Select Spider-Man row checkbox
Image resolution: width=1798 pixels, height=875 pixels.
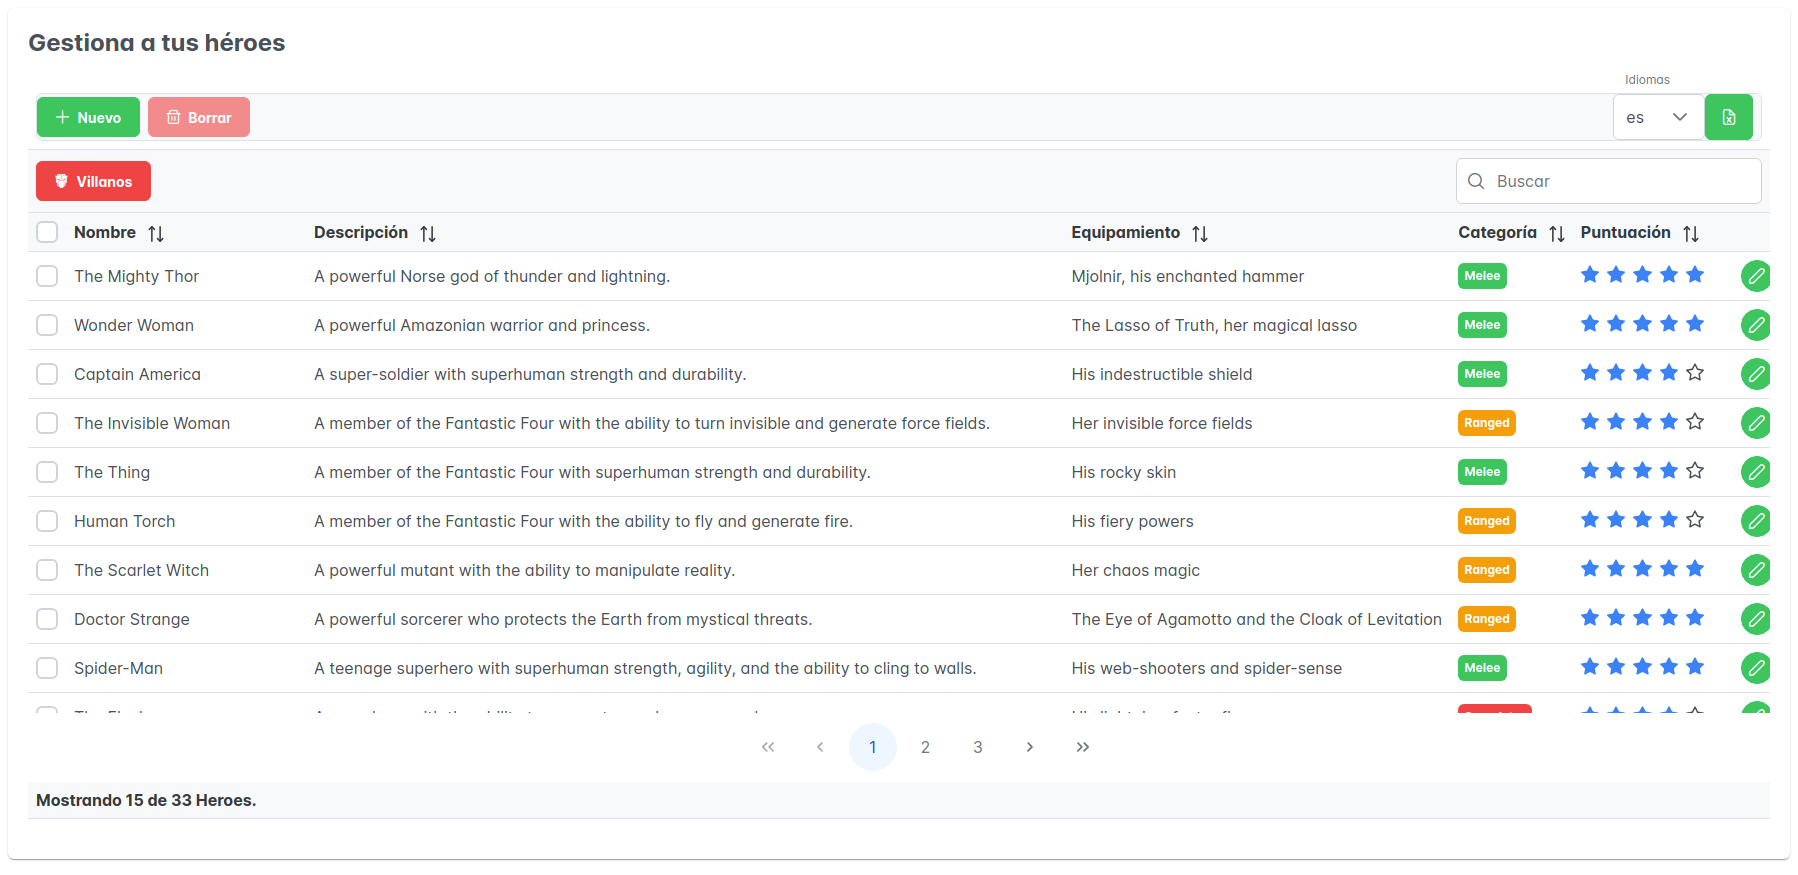pos(47,668)
